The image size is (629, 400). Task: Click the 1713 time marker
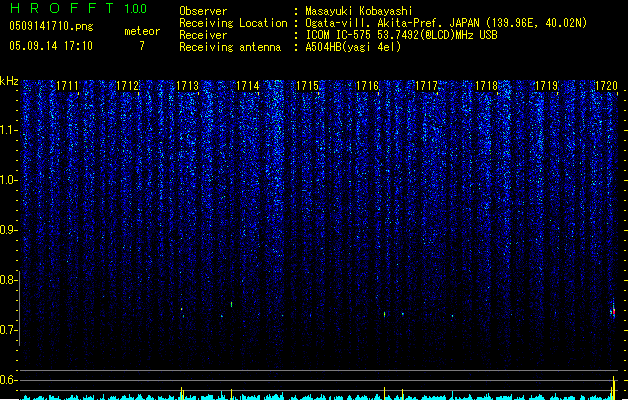pos(187,86)
